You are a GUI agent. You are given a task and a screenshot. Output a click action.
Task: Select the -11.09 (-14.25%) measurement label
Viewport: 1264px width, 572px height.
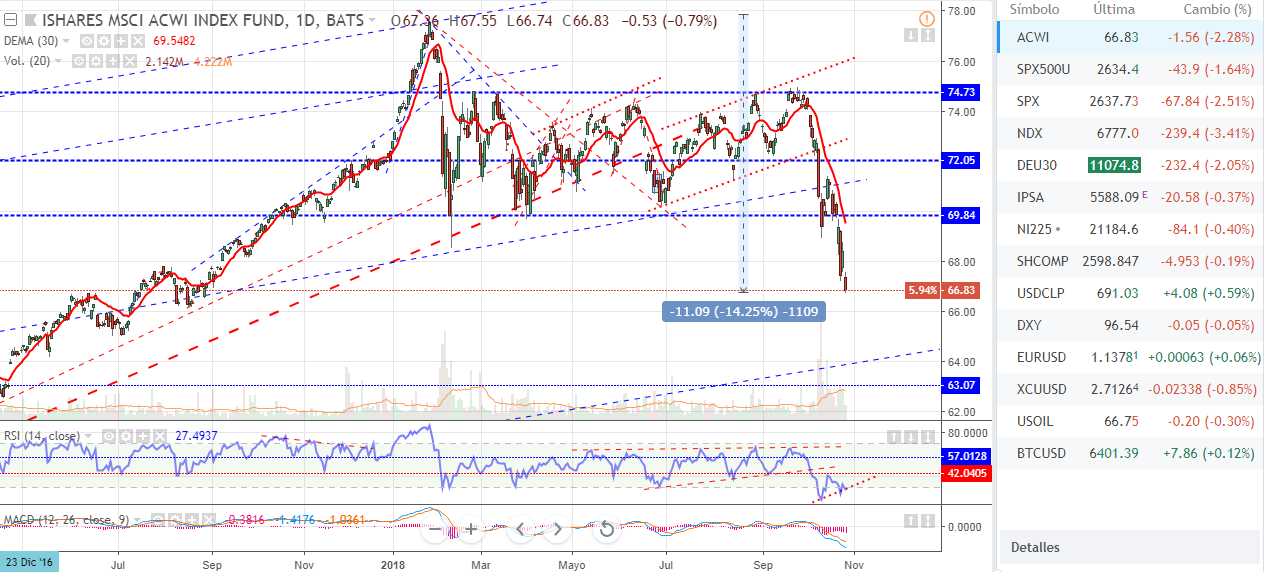point(743,312)
